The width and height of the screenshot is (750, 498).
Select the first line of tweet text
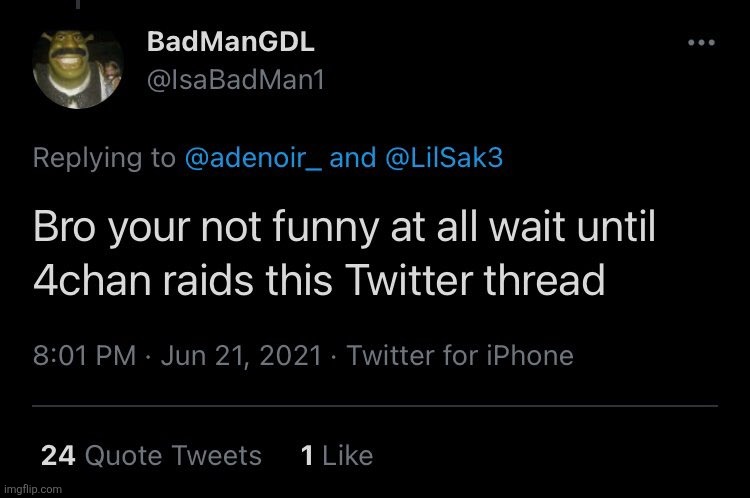point(345,229)
